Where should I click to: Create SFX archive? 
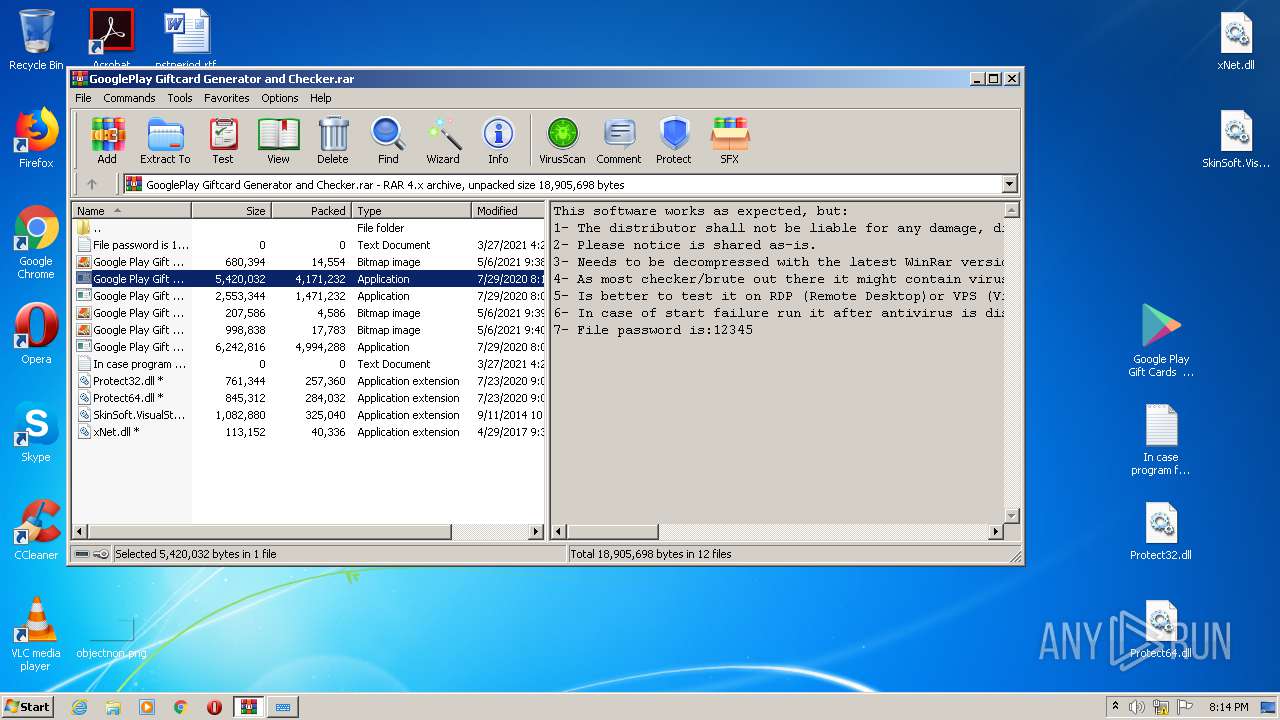730,140
